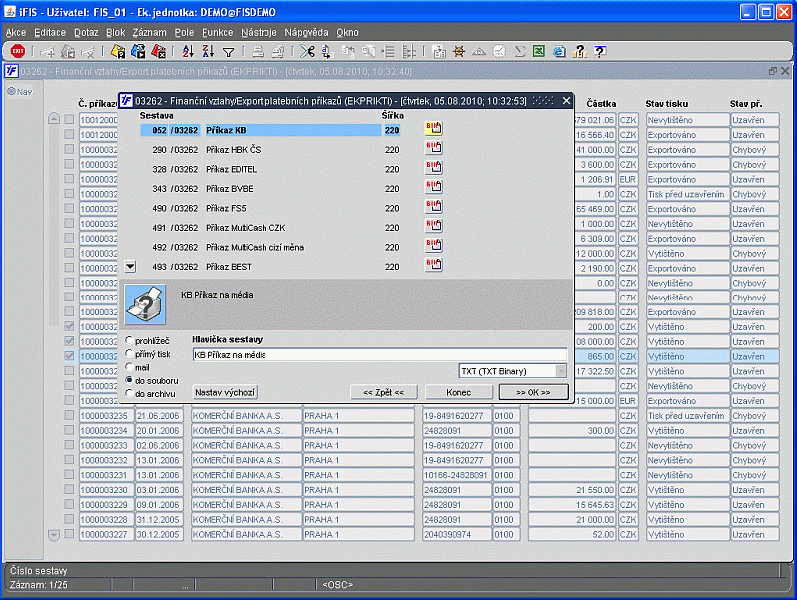Choose the 'do archívu' radio button
The image size is (797, 600).
[x=129, y=393]
